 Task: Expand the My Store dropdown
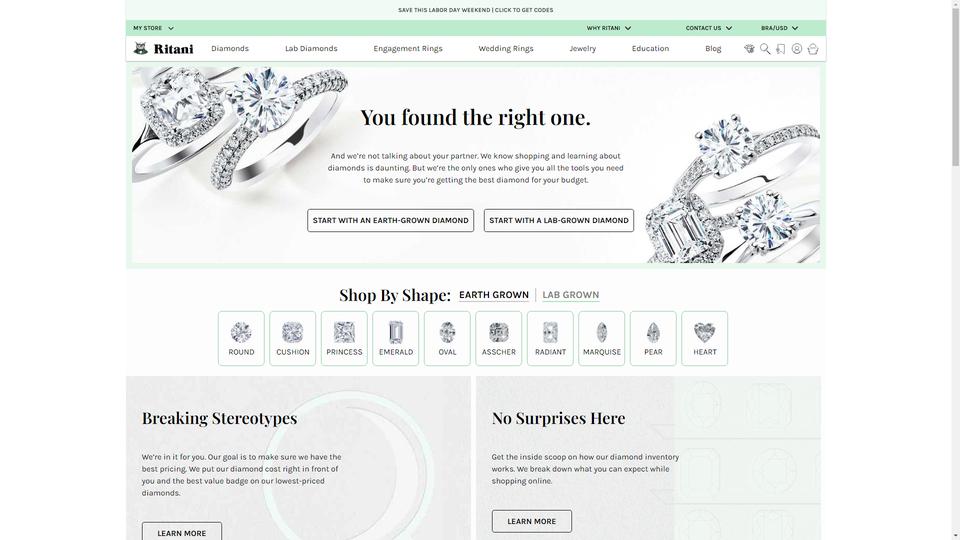[x=154, y=28]
